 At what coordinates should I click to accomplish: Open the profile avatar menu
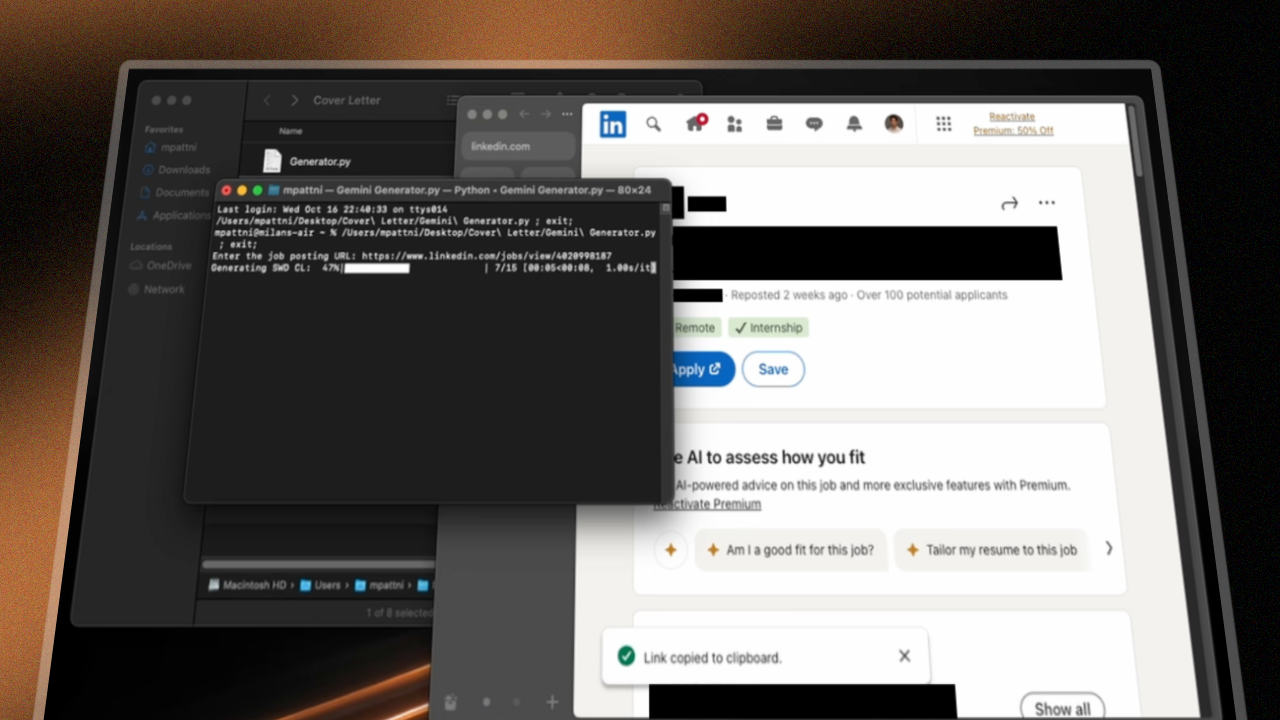(x=894, y=124)
